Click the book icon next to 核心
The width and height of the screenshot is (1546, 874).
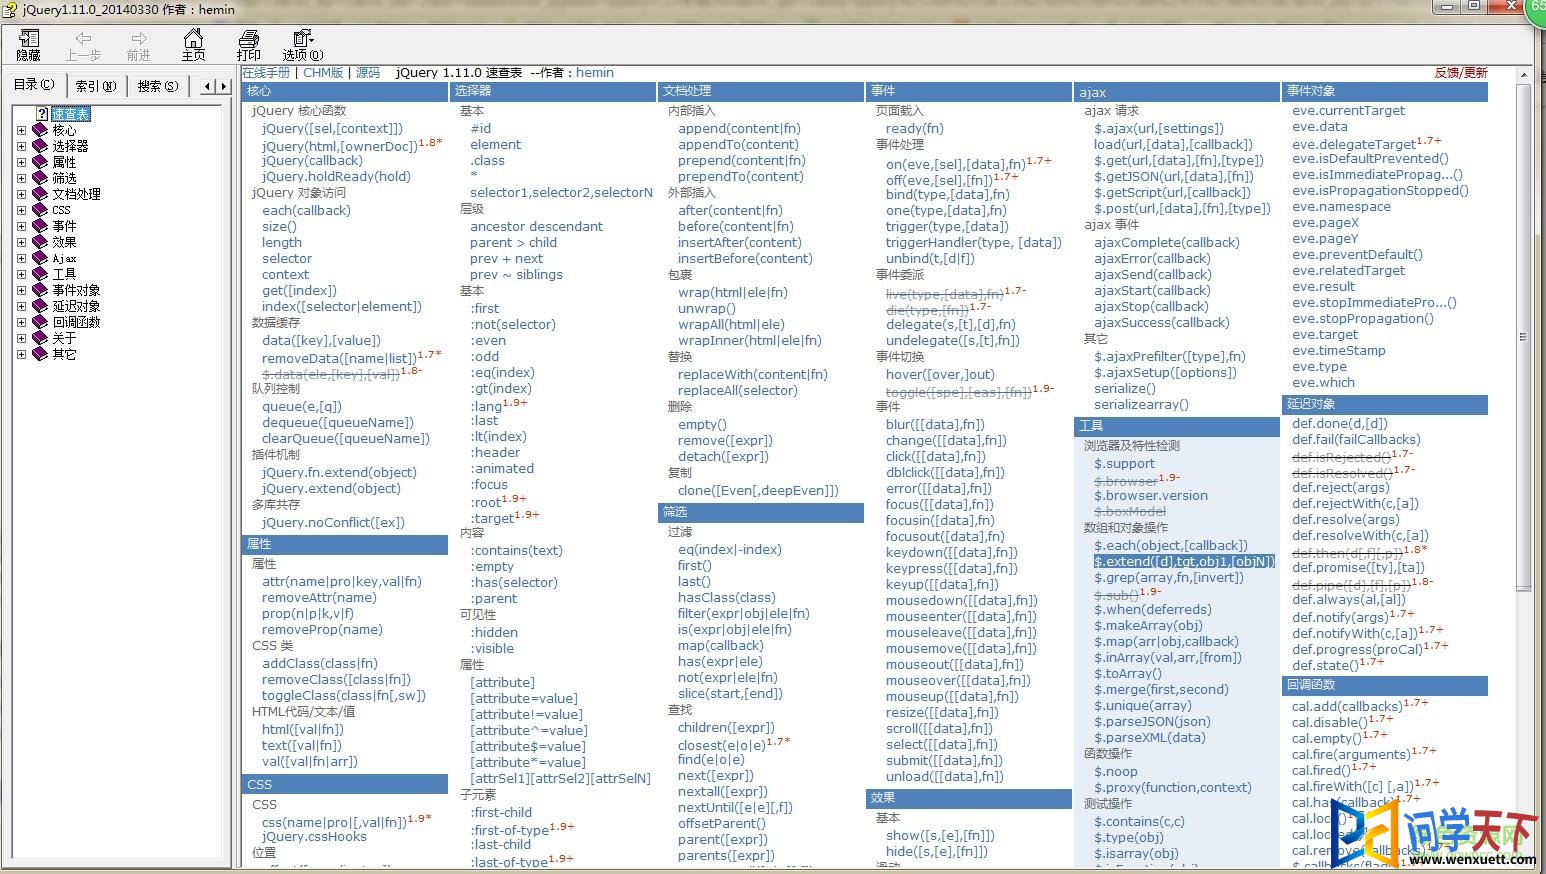40,130
